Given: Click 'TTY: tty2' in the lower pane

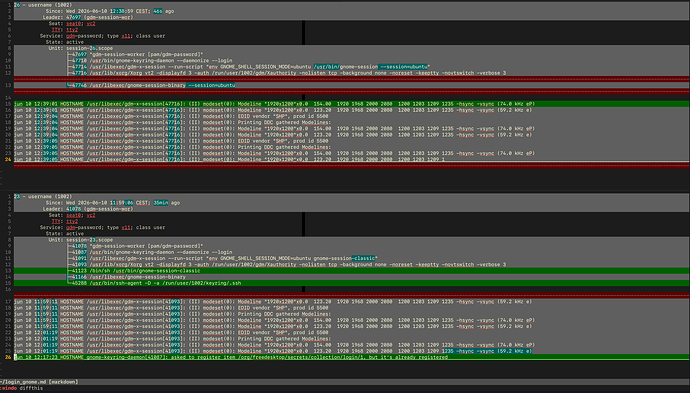Looking at the screenshot, I should click(65, 221).
